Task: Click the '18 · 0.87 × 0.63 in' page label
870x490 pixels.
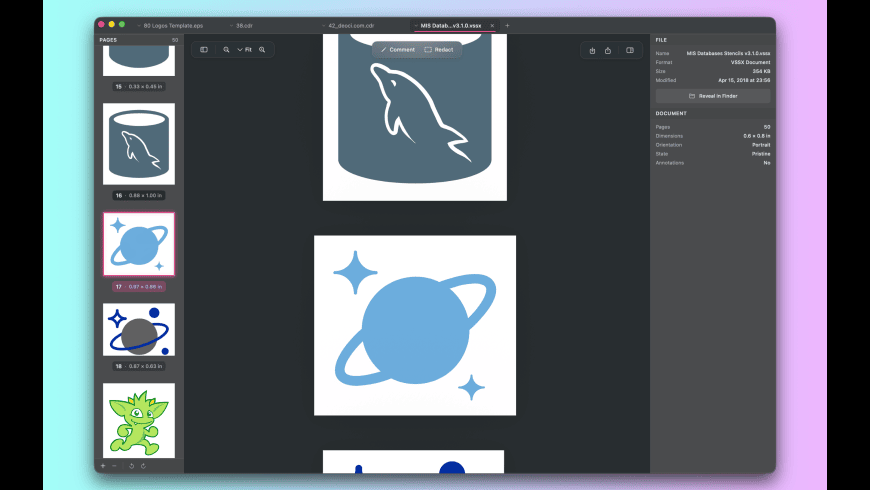Action: point(139,366)
